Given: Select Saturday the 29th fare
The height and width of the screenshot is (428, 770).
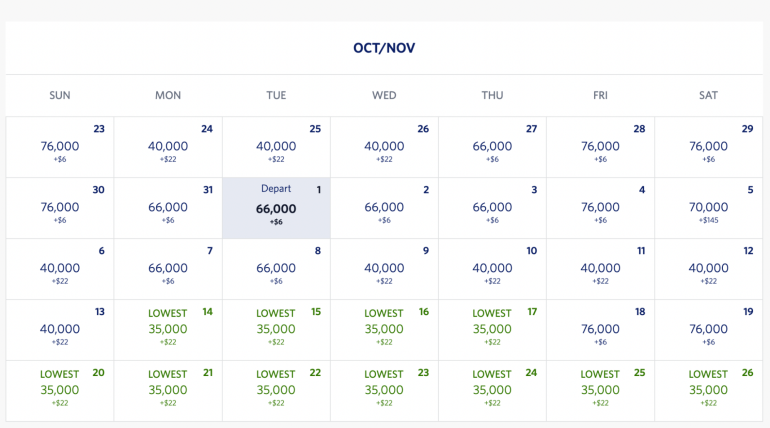Looking at the screenshot, I should (708, 147).
